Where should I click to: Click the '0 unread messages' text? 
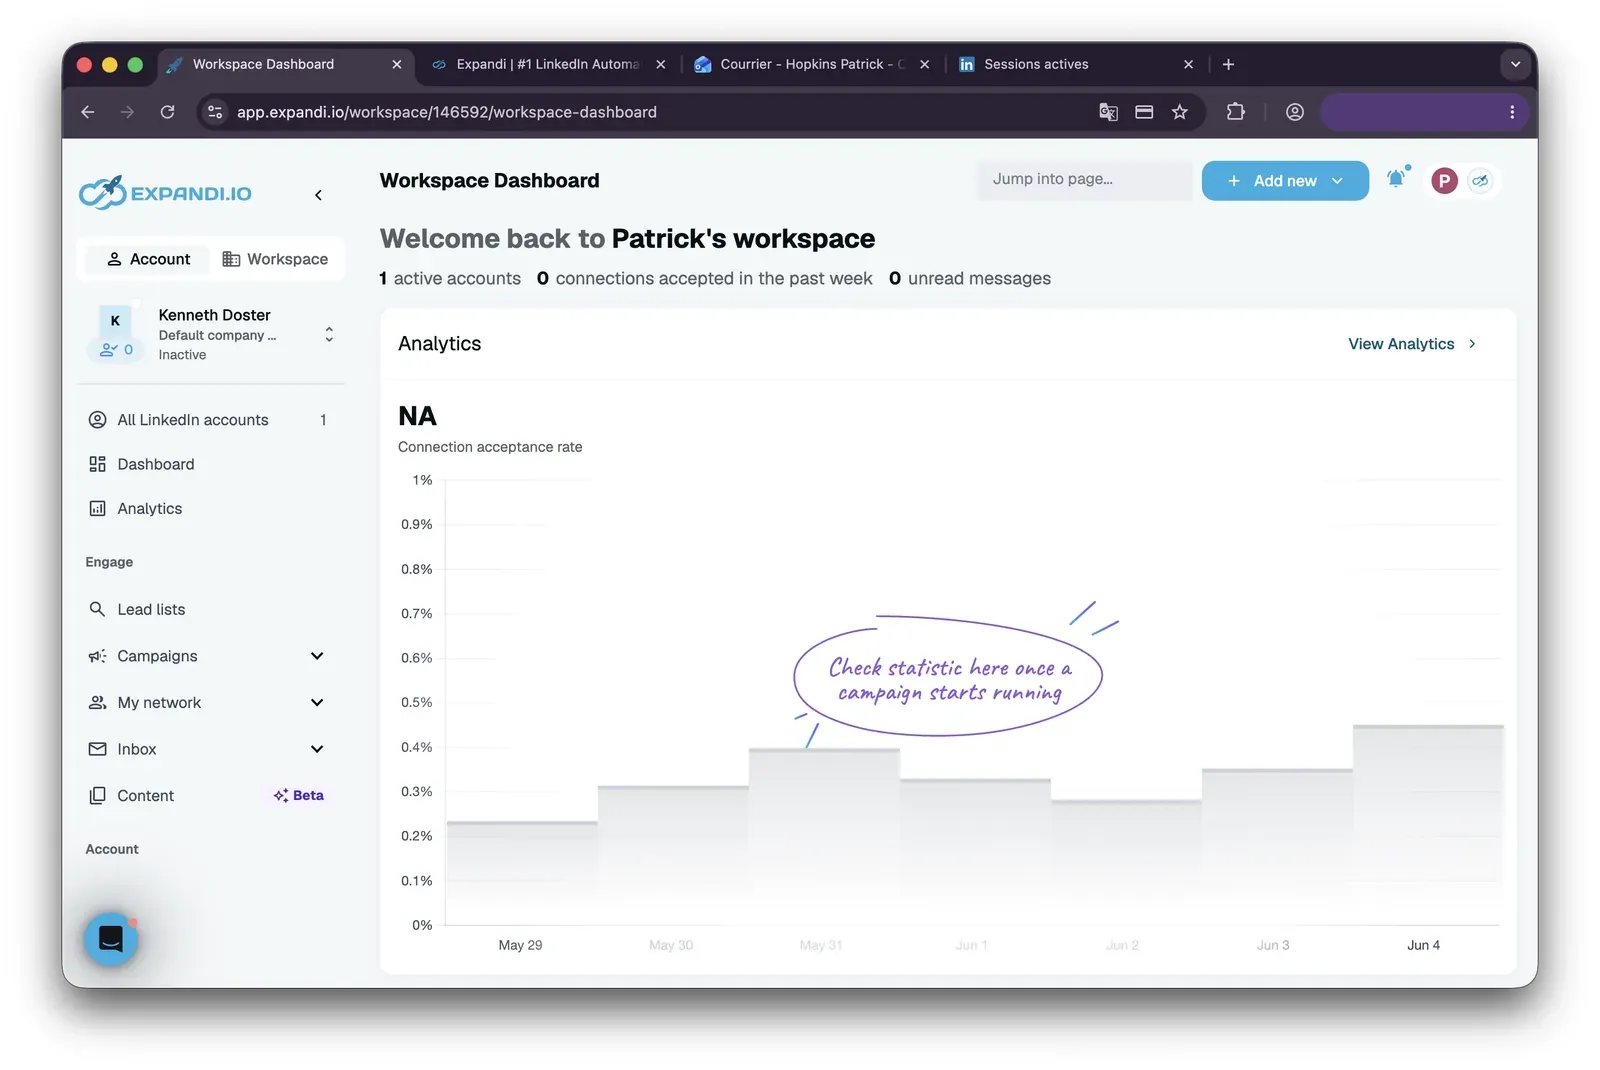[x=970, y=279]
